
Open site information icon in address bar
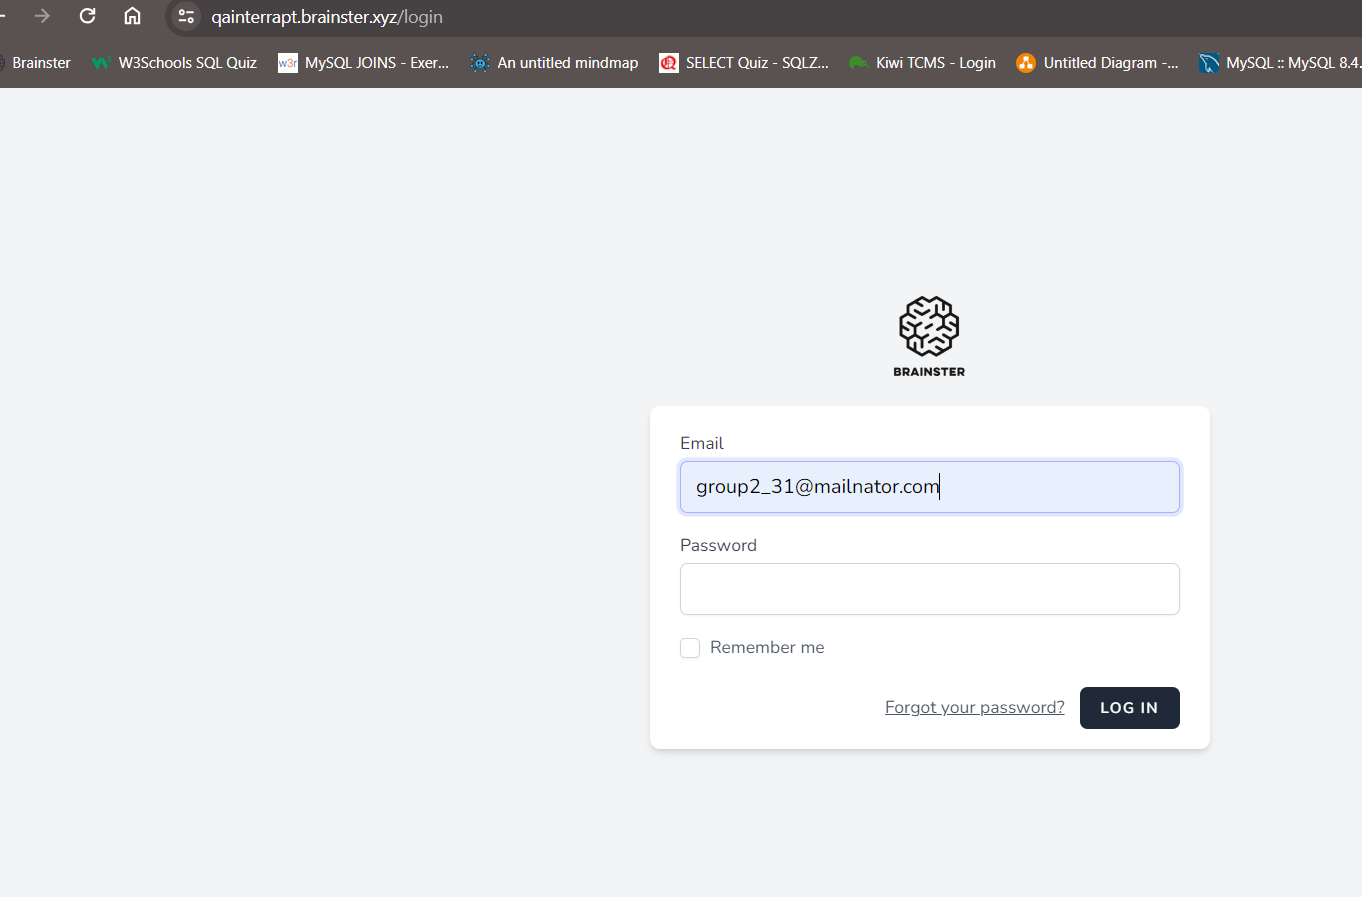186,16
